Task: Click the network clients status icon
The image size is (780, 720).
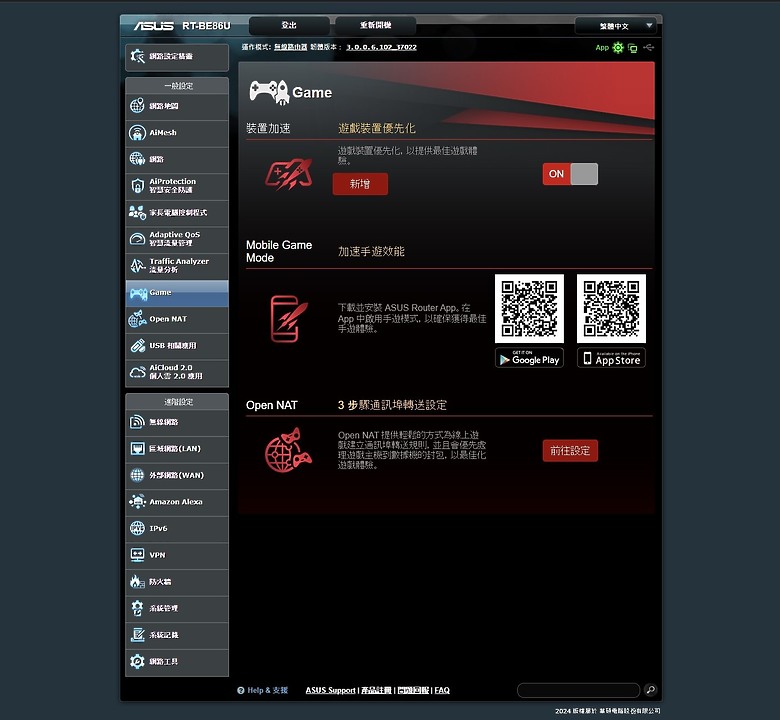Action: [x=633, y=48]
